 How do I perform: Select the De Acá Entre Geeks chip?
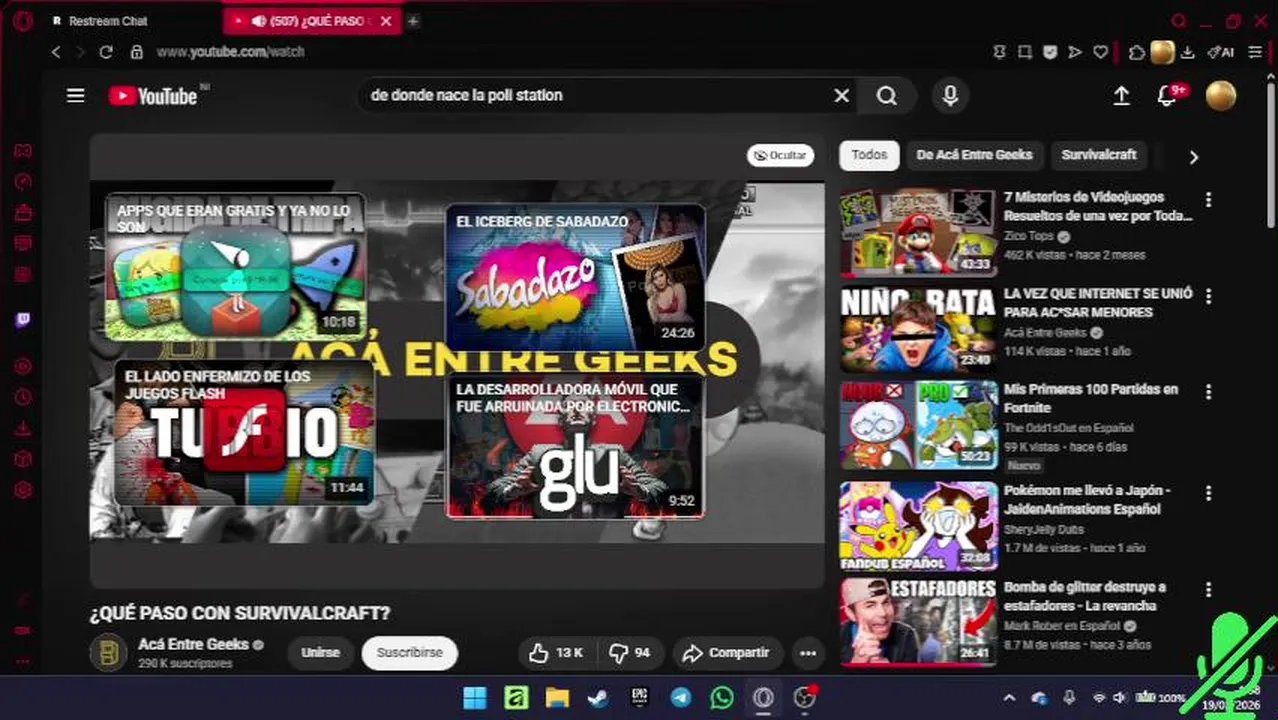click(974, 155)
